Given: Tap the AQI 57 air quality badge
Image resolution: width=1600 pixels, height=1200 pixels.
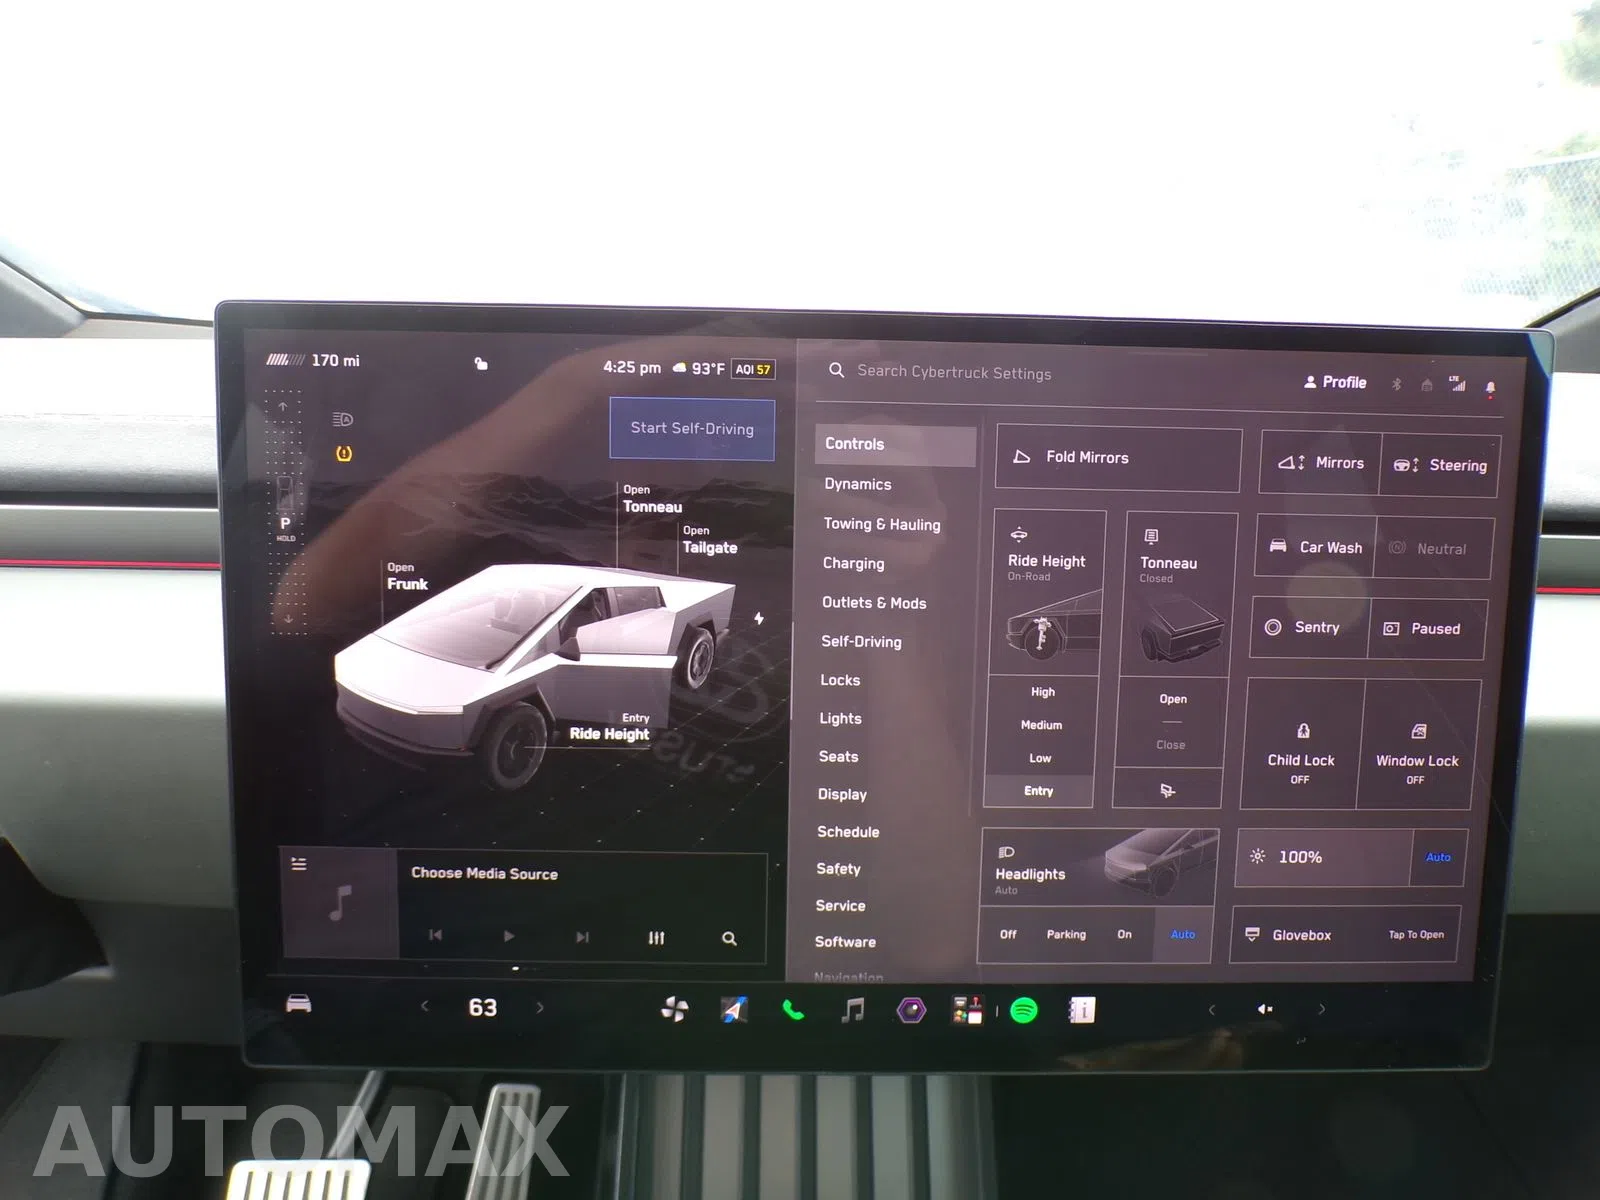Looking at the screenshot, I should click(x=753, y=369).
